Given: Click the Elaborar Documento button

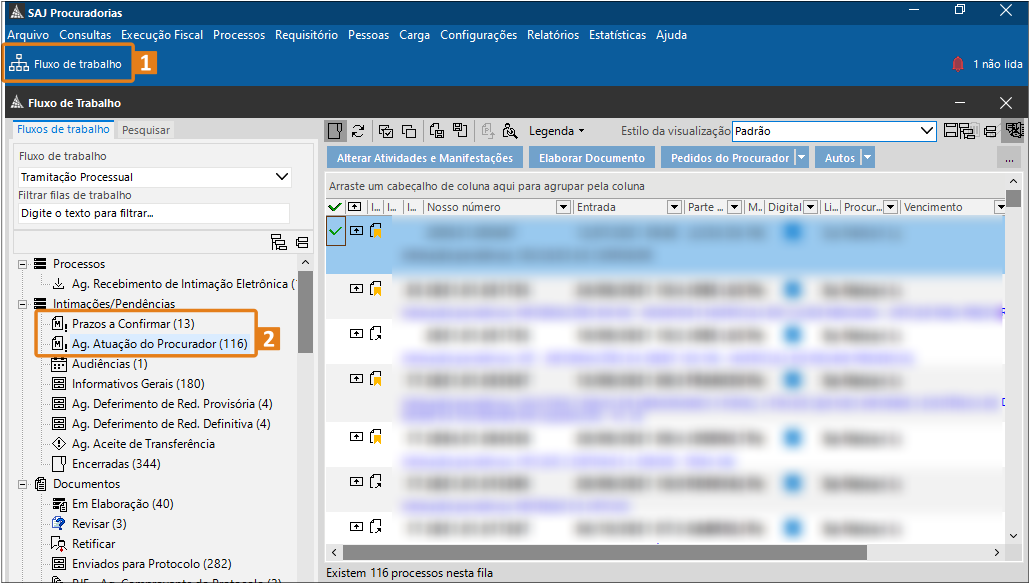Looking at the screenshot, I should tap(591, 158).
